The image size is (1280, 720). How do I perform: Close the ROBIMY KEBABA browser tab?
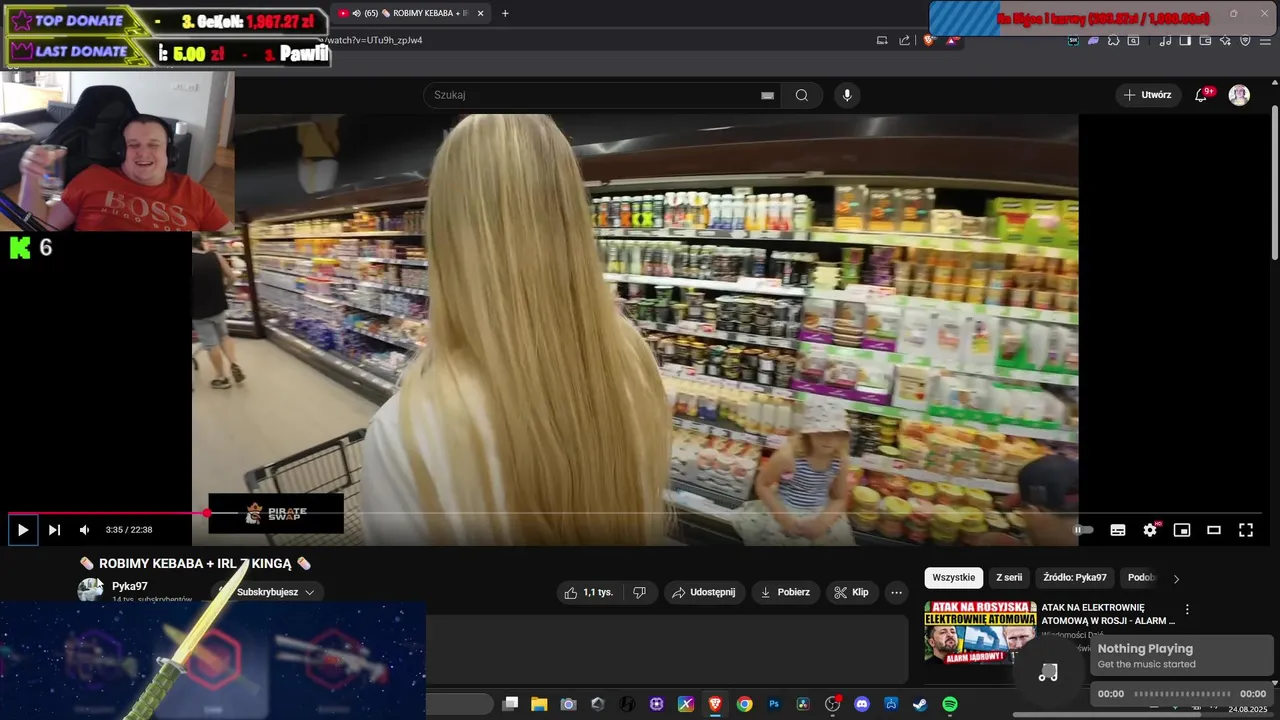[x=481, y=13]
